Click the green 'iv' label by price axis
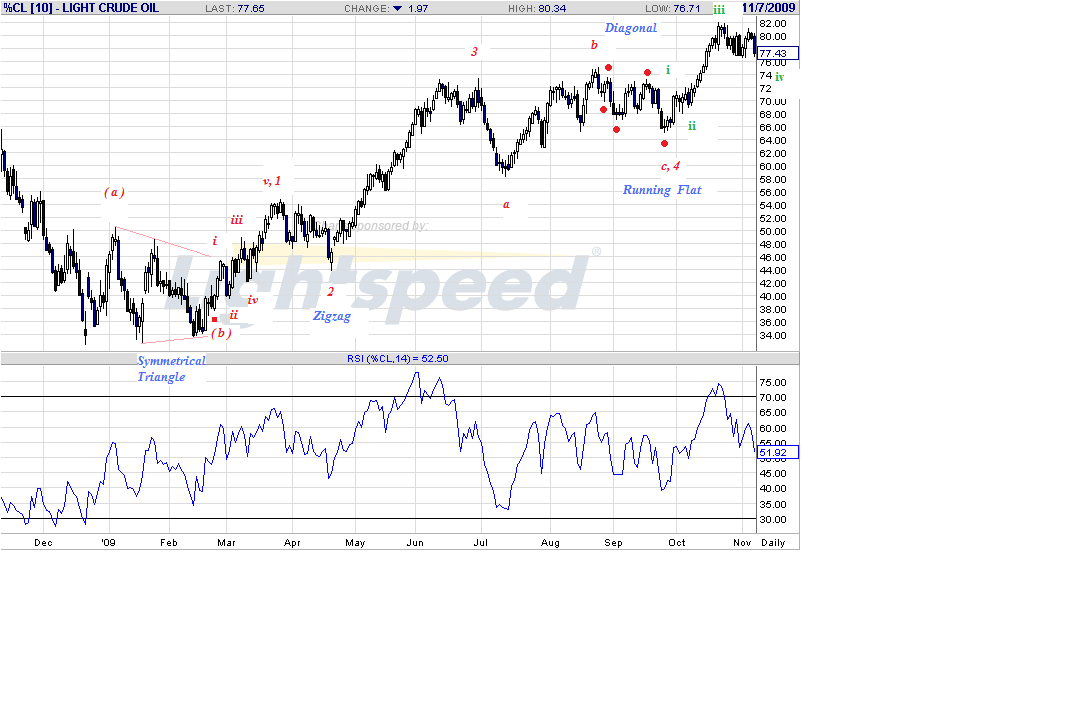The image size is (1092, 715). [780, 77]
